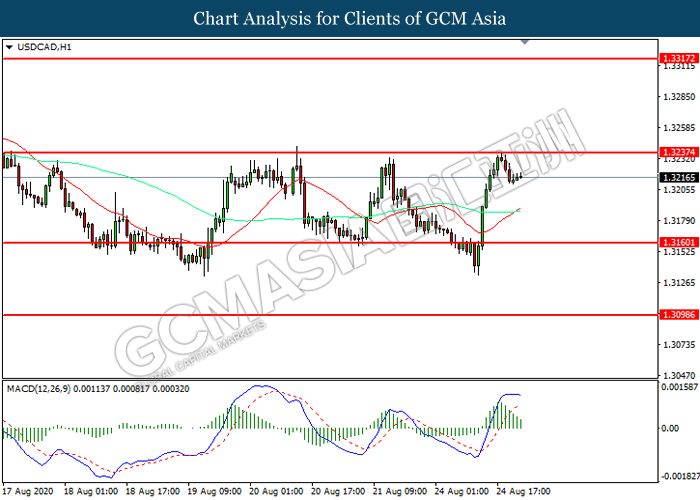Click the 1.32165 current price tag
This screenshot has height=500, width=700.
pyautogui.click(x=678, y=177)
